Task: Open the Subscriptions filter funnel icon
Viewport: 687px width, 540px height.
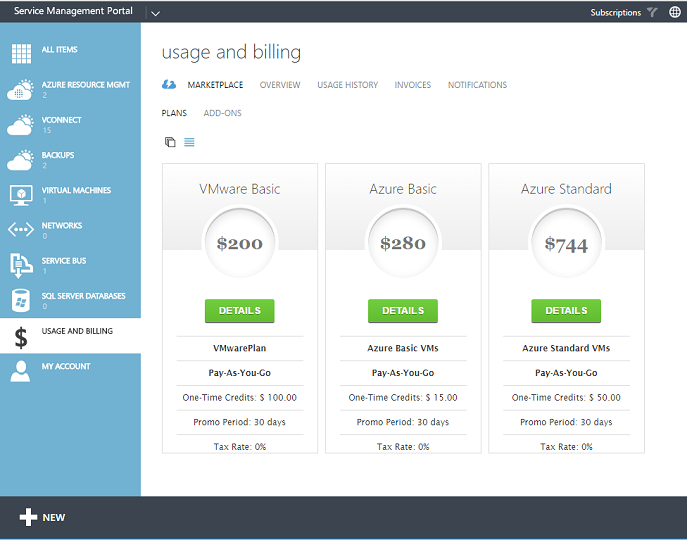Action: pos(652,12)
